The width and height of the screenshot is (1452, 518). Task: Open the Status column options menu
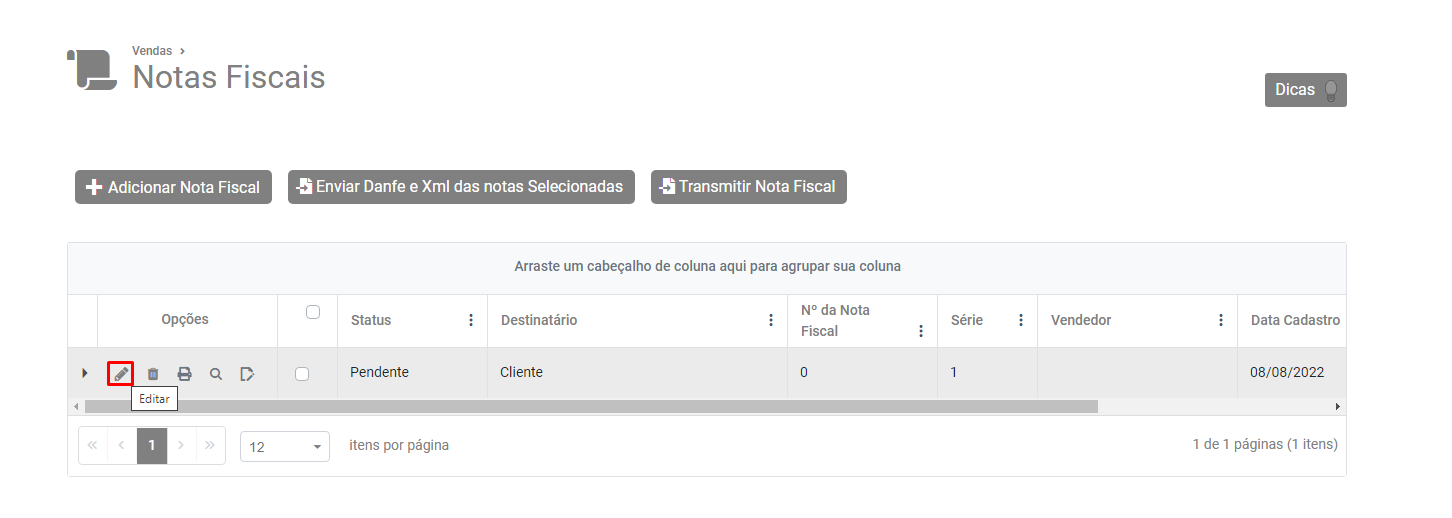471,320
